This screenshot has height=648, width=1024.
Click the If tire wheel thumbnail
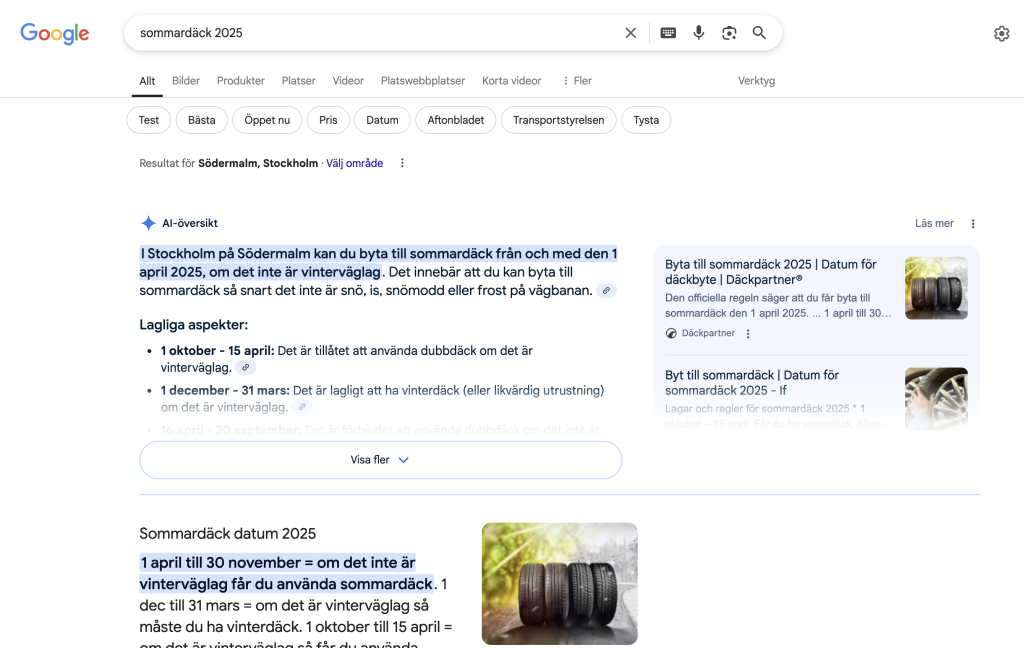[x=936, y=398]
